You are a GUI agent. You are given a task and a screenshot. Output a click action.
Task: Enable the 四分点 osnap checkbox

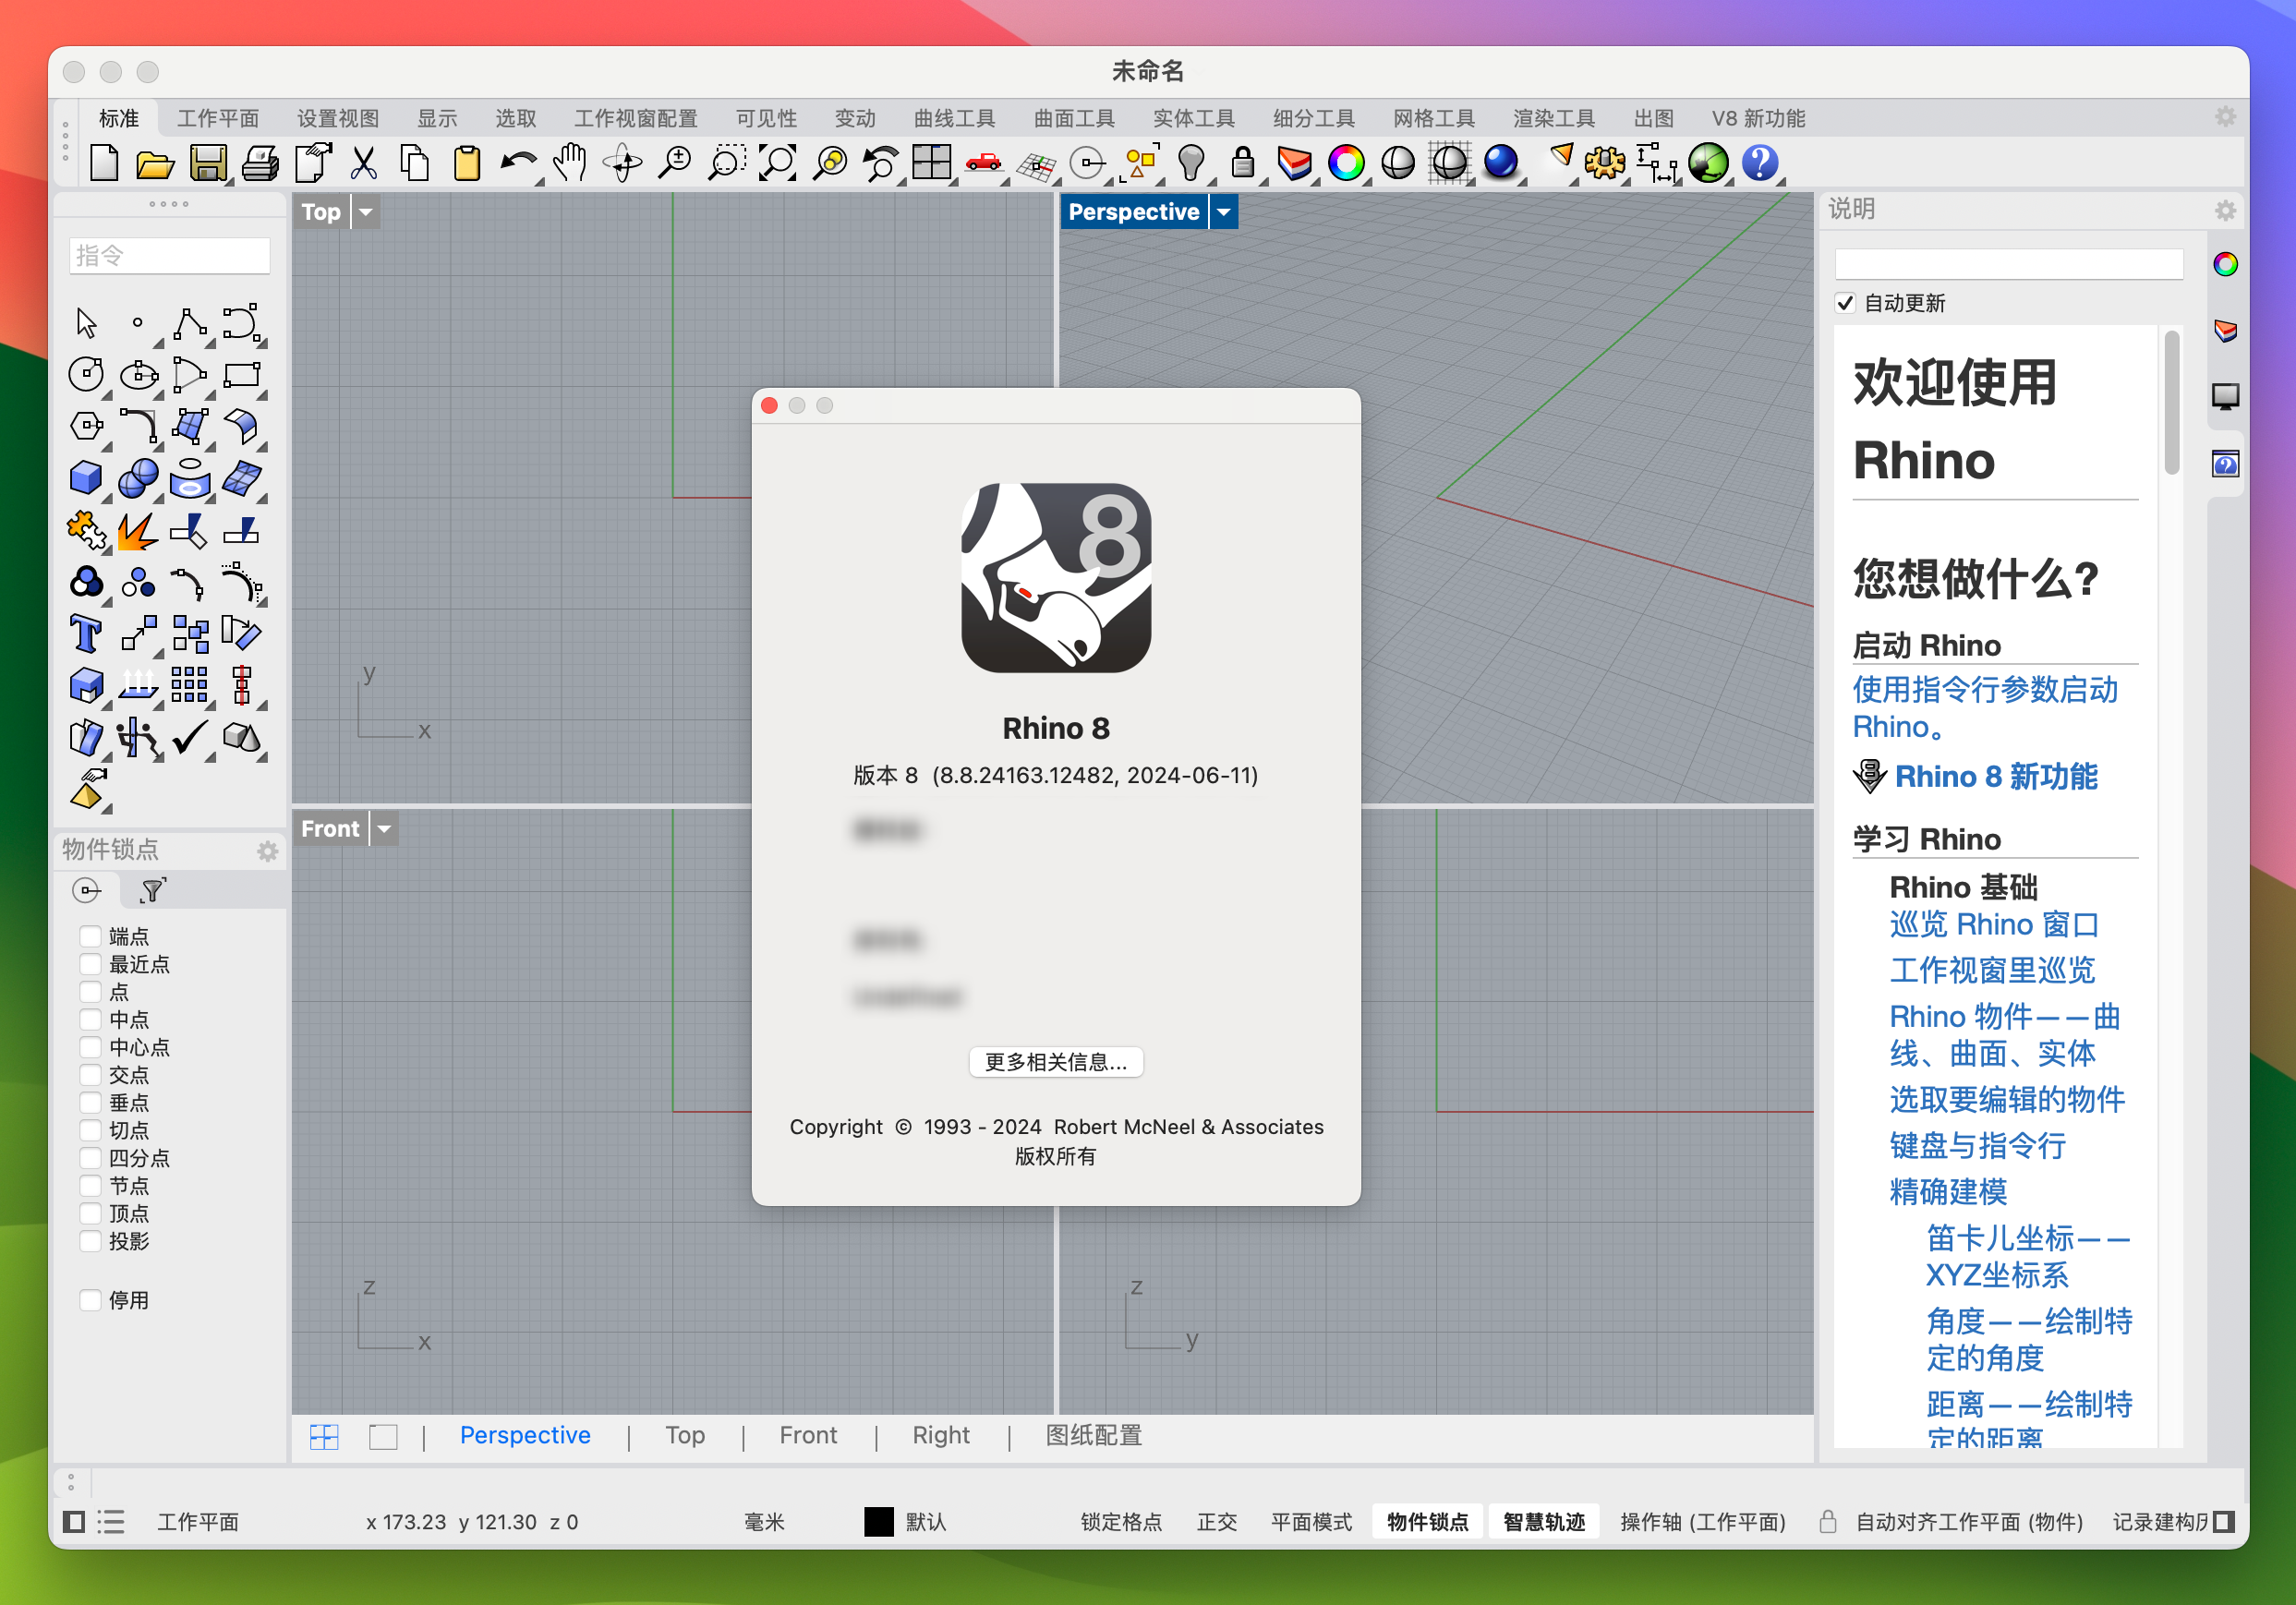tap(90, 1158)
